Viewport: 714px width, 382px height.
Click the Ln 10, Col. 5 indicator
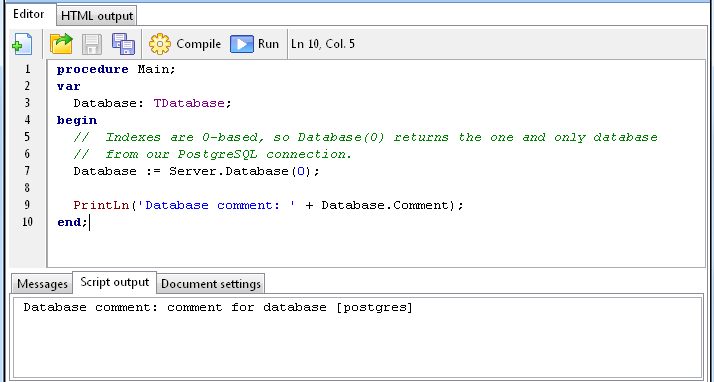pyautogui.click(x=323, y=44)
